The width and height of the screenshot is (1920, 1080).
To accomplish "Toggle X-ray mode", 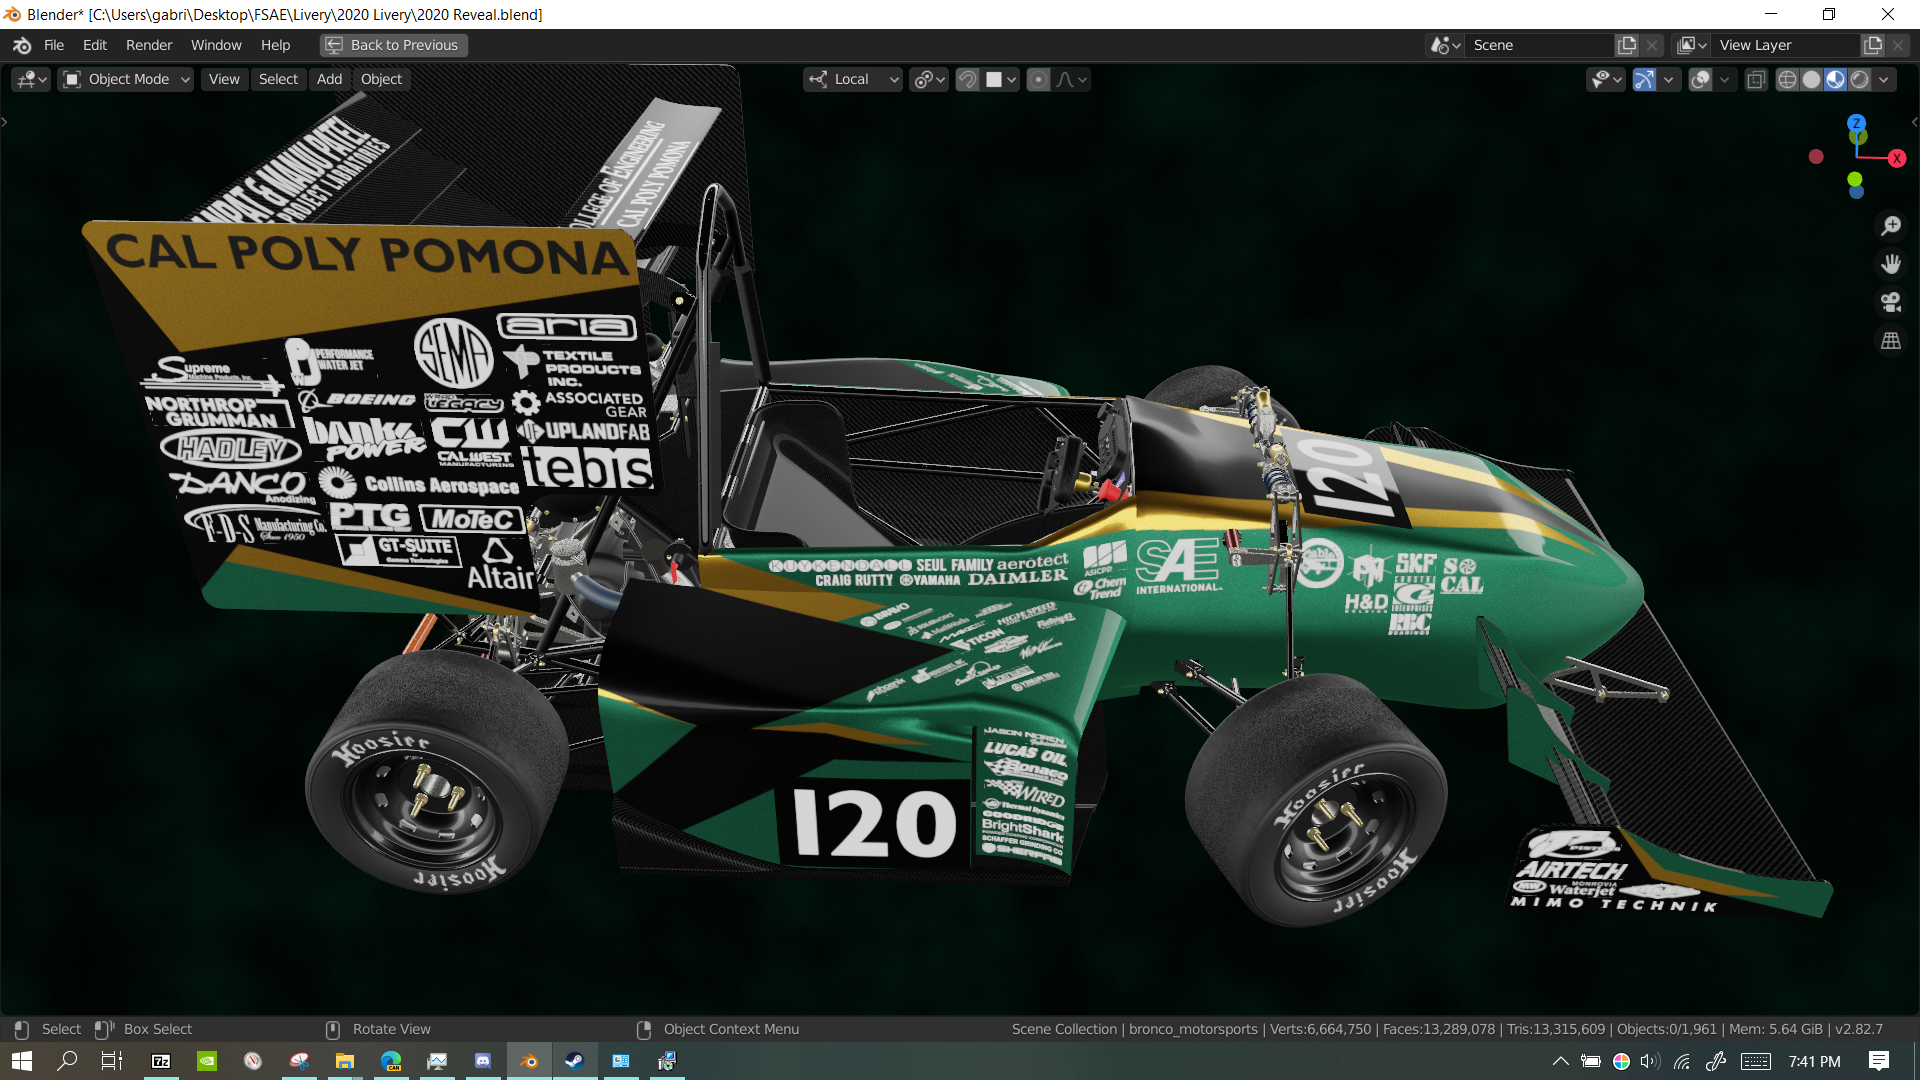I will (x=1756, y=79).
